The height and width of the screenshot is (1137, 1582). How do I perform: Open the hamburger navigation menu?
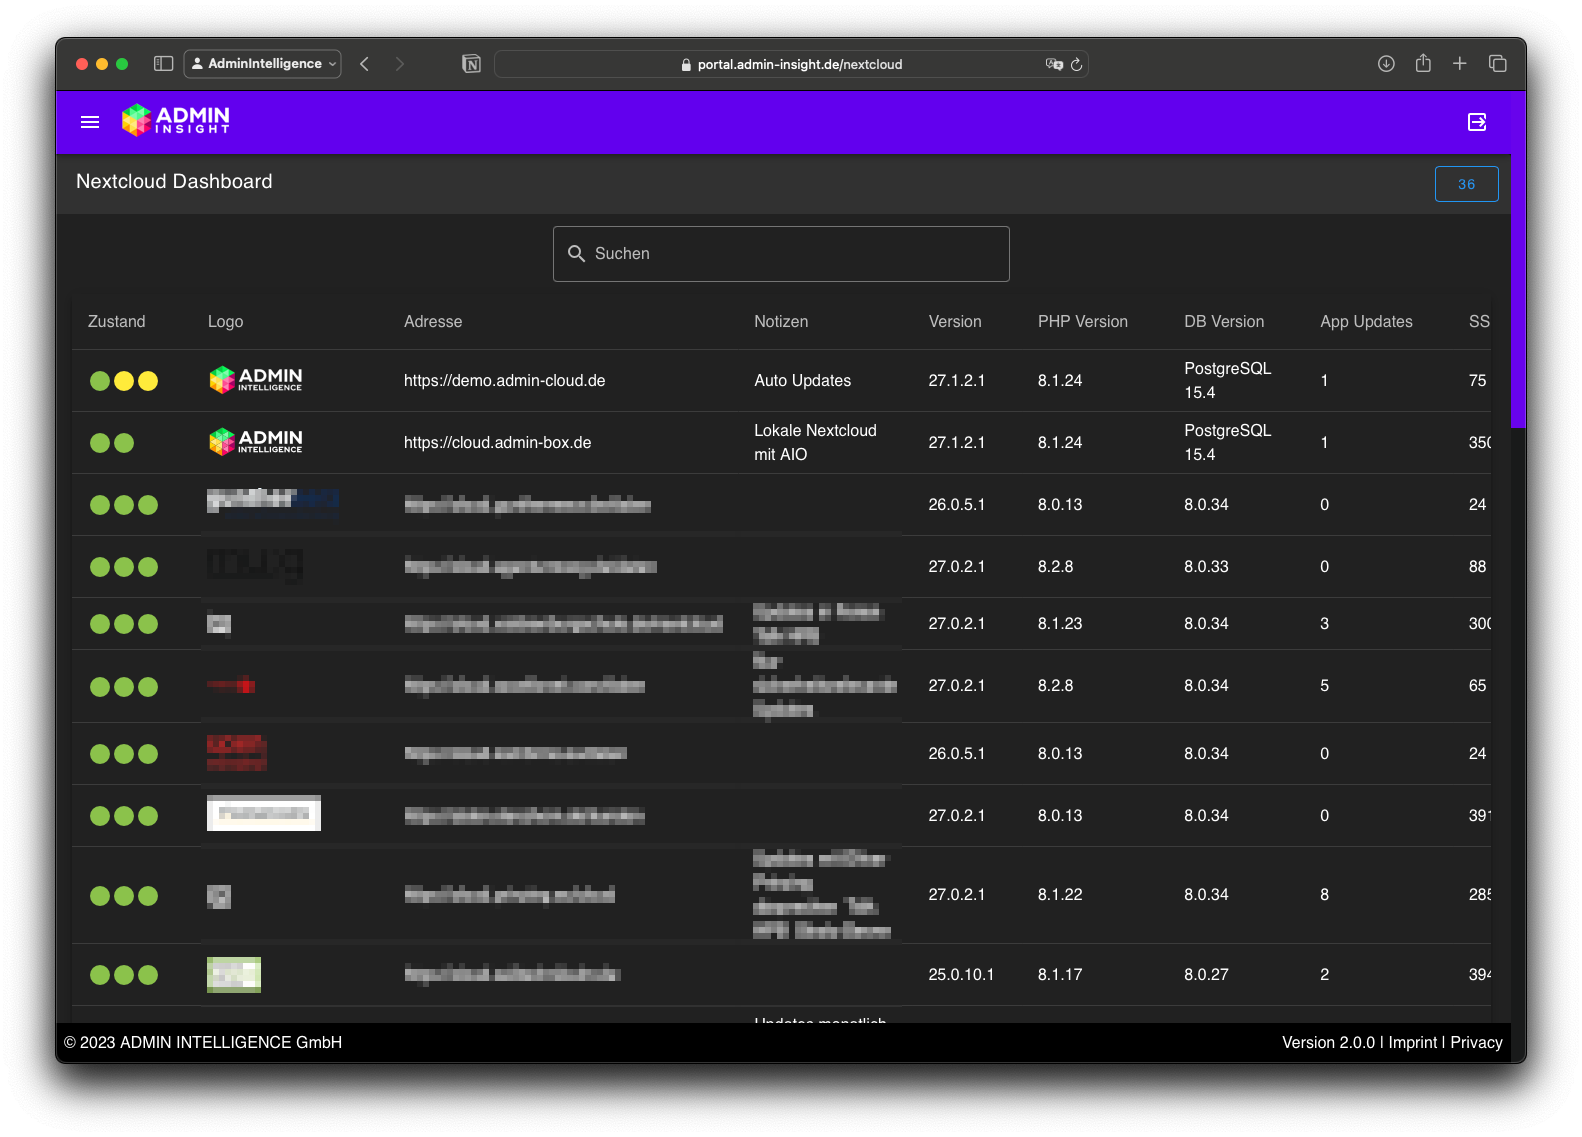click(x=90, y=122)
